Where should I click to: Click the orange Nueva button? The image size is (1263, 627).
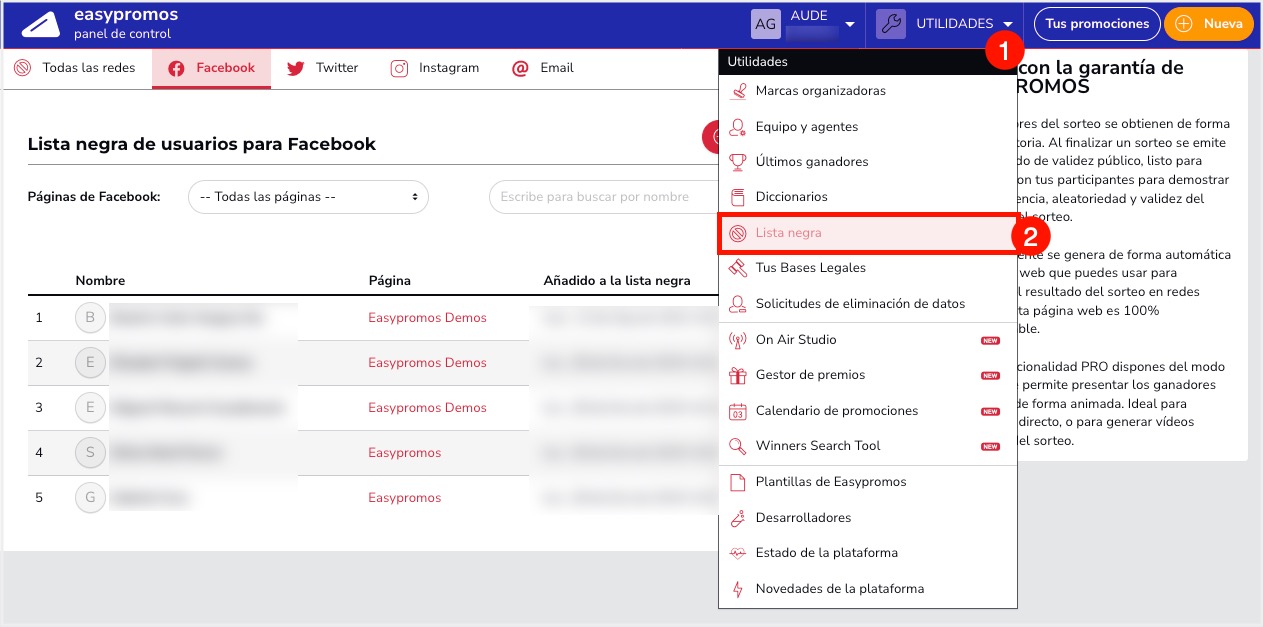1209,24
